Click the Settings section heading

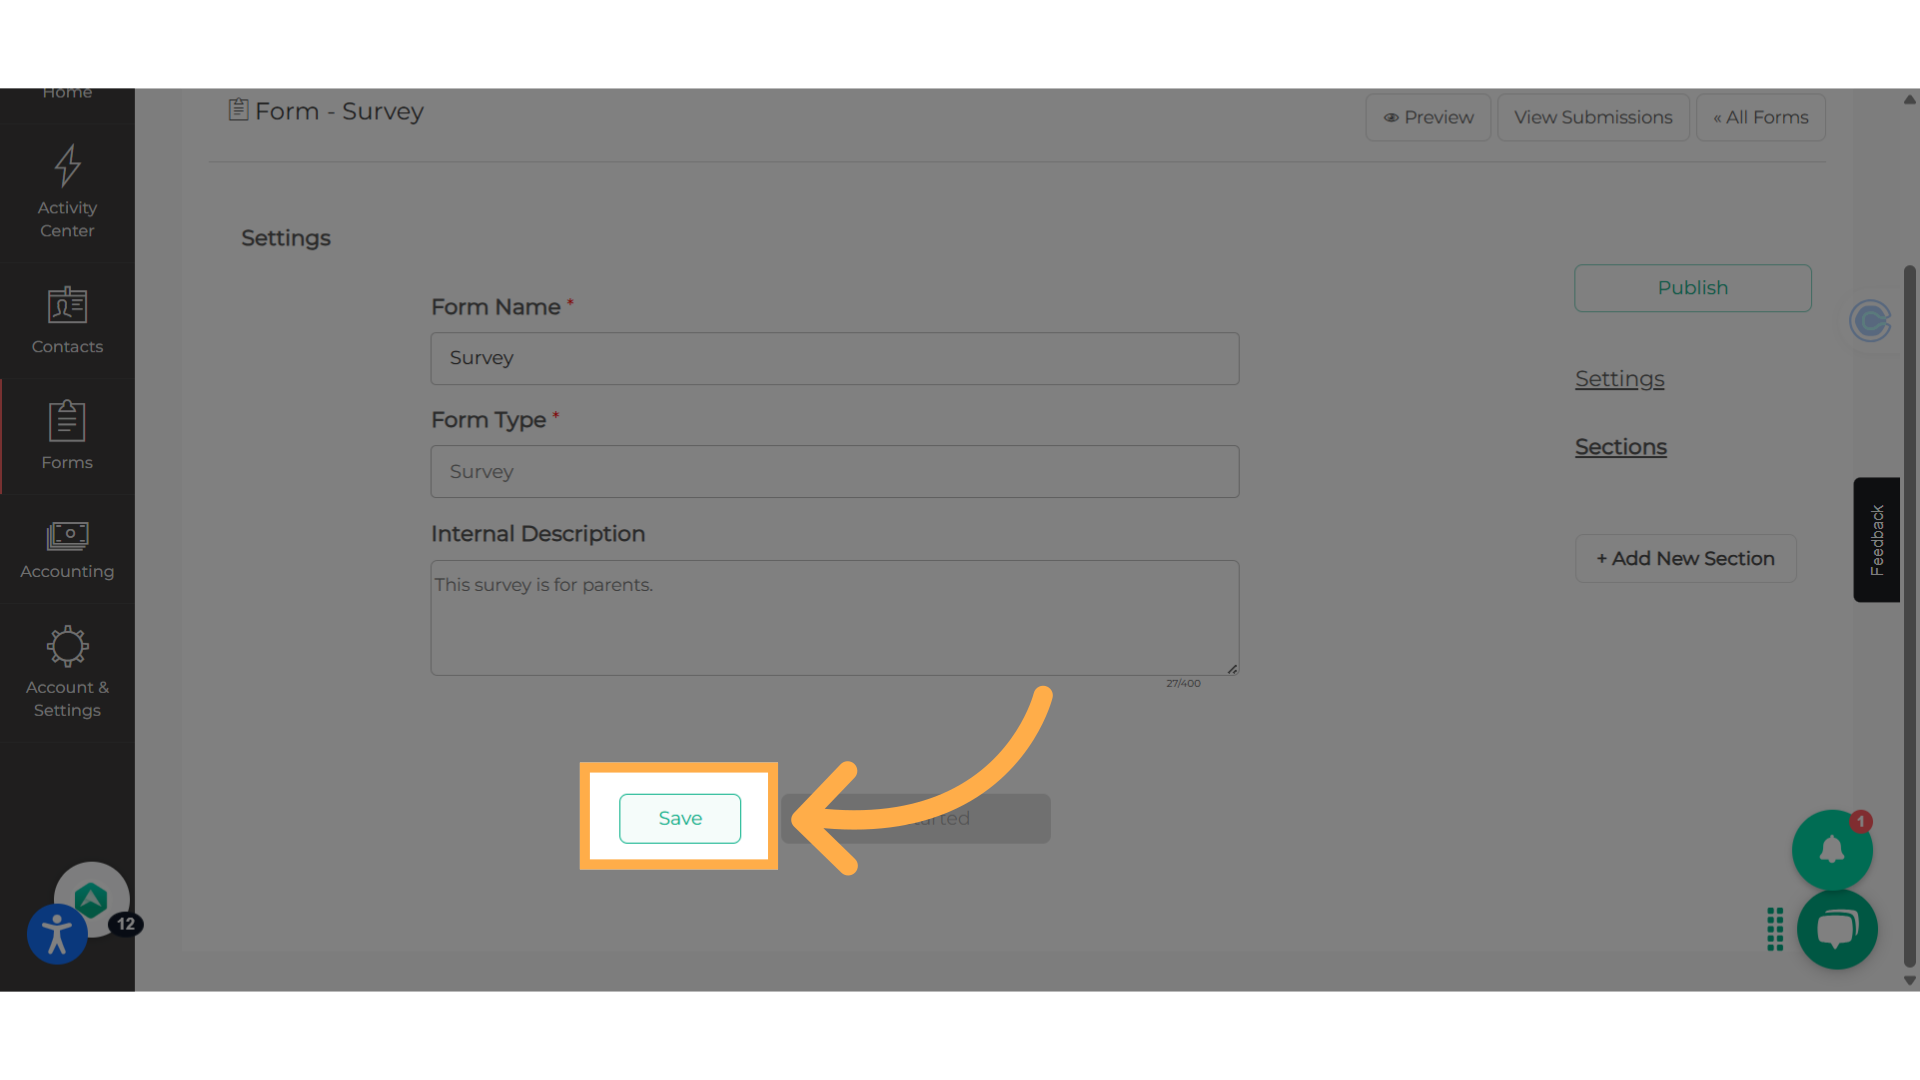point(286,238)
